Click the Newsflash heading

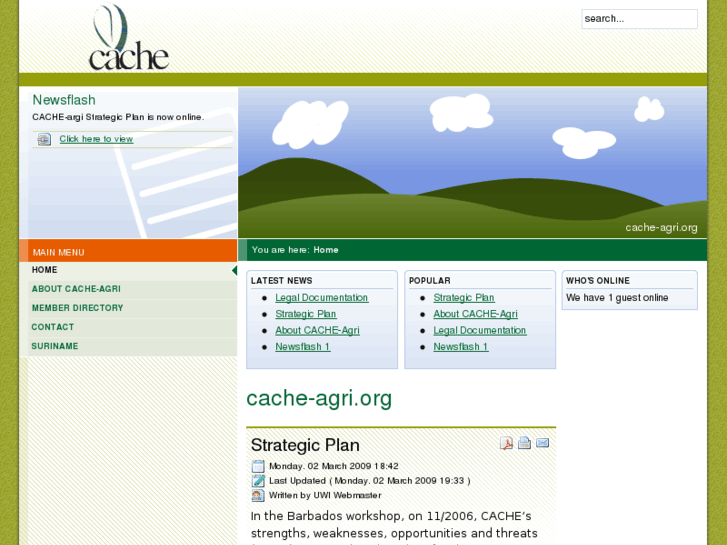[64, 100]
